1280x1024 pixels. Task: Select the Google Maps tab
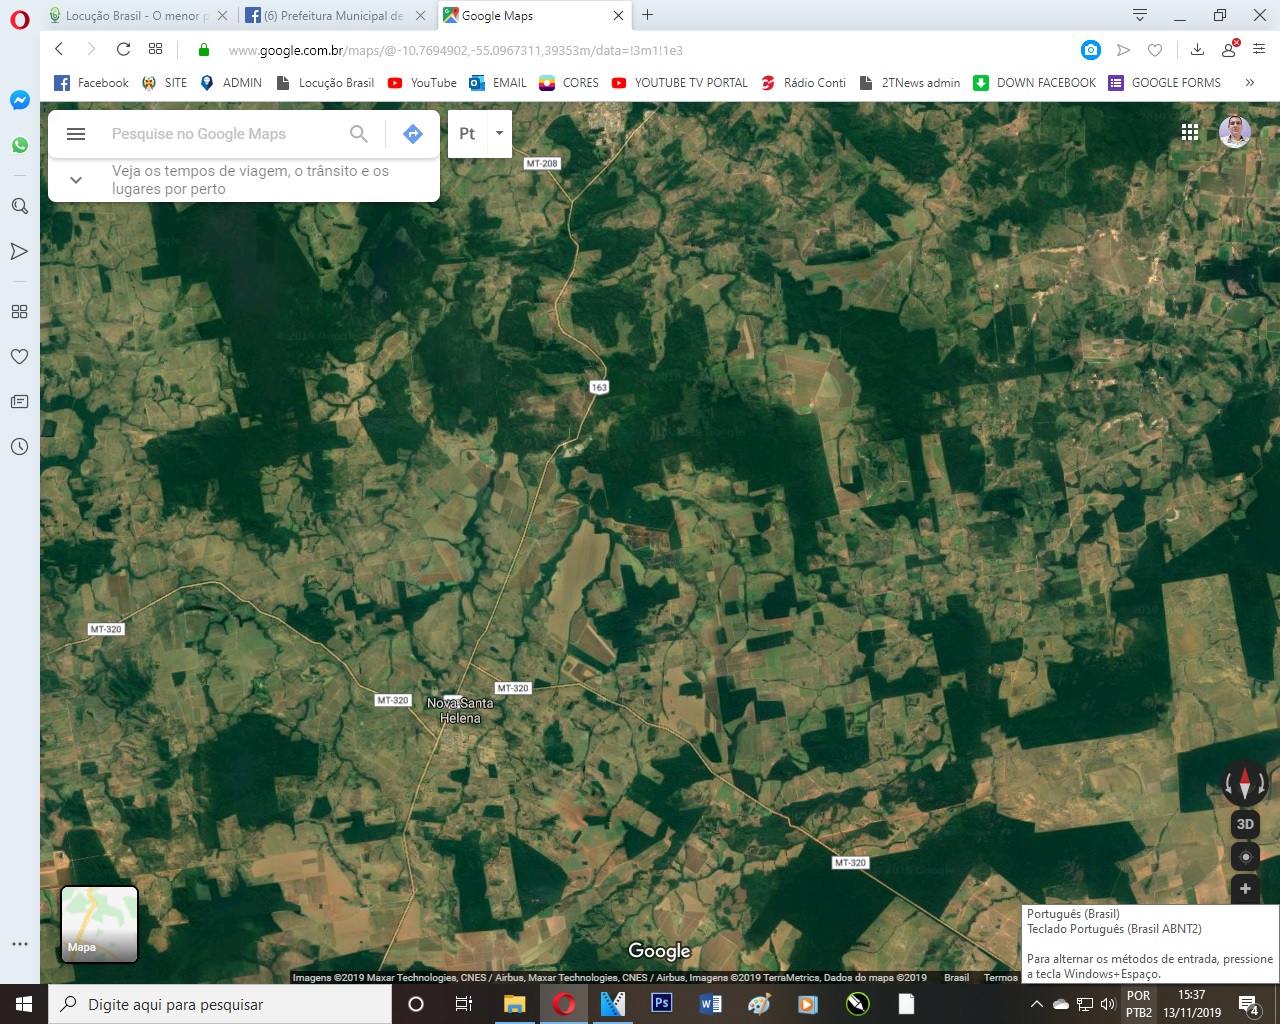[x=535, y=16]
